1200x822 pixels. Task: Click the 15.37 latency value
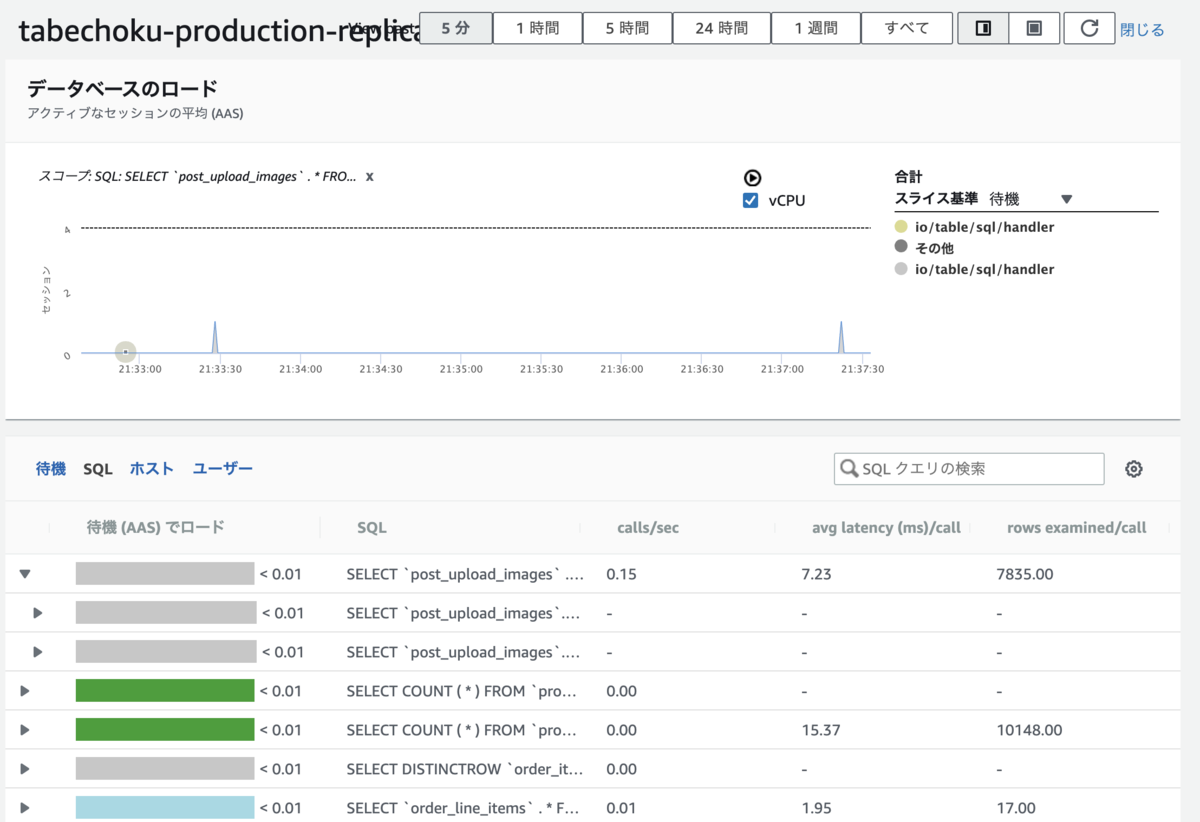[821, 730]
